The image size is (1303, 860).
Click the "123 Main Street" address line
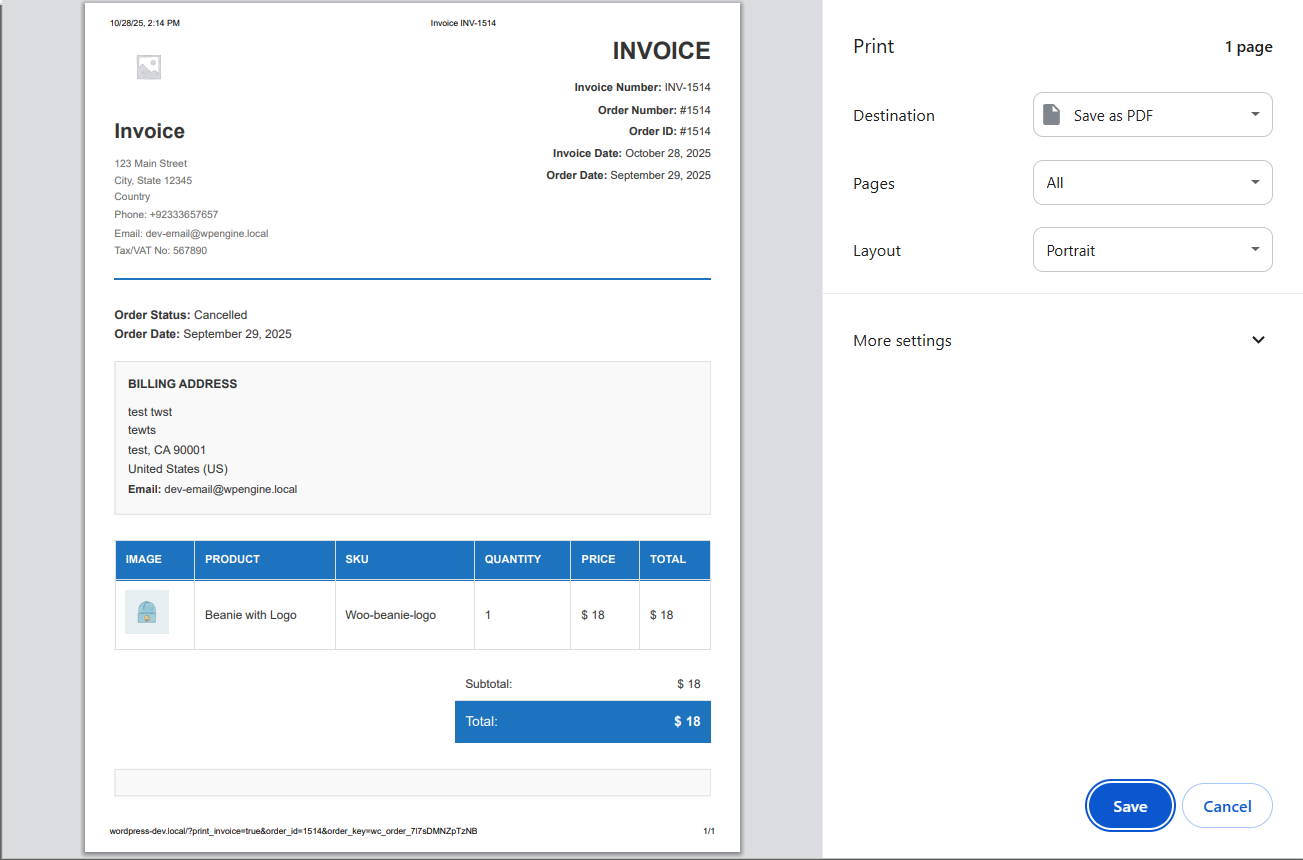[x=151, y=163]
